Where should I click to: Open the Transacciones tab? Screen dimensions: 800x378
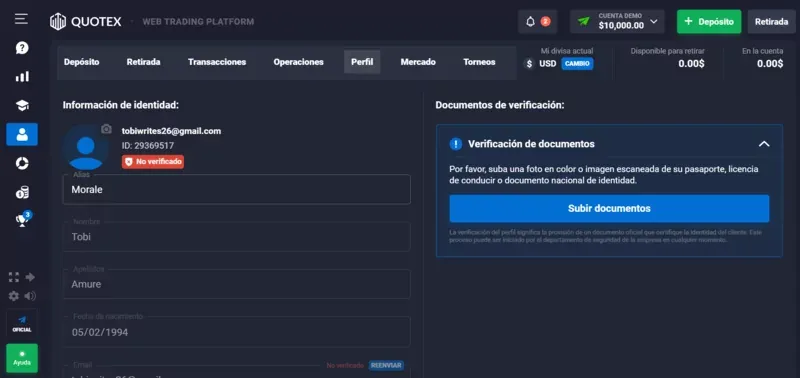pos(217,62)
